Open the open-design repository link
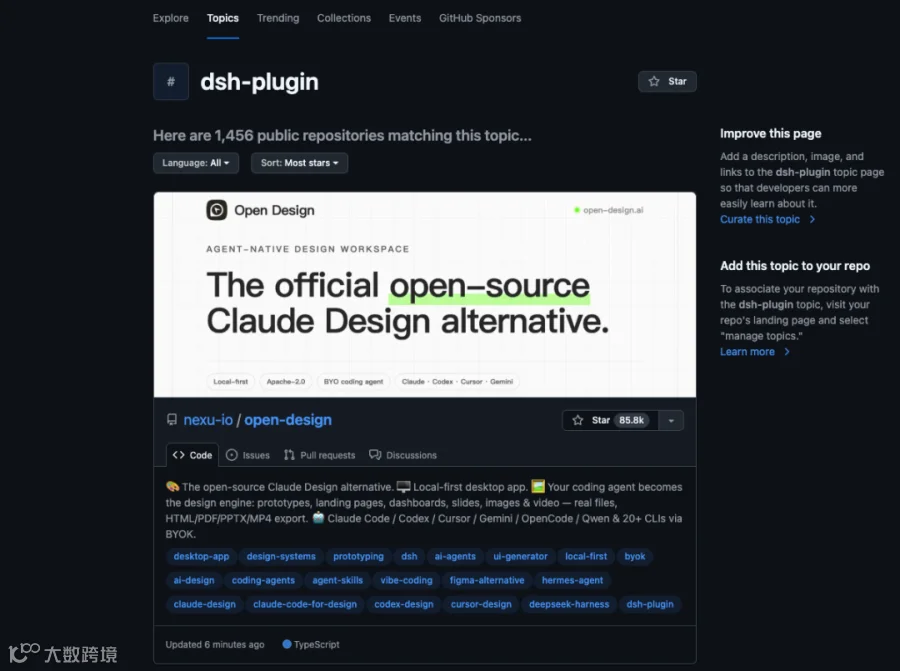This screenshot has height=671, width=900. coord(288,420)
